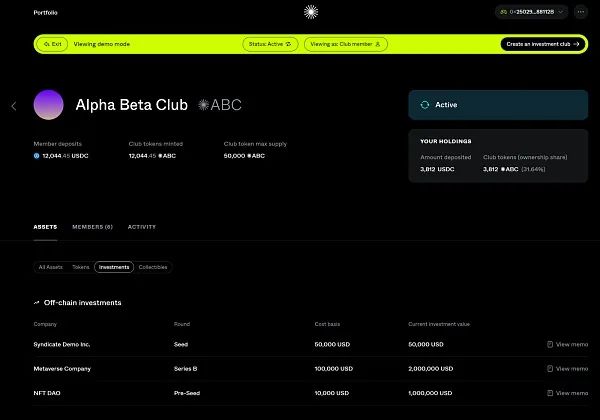The height and width of the screenshot is (420, 600).
Task: Select the All Assets filter
Action: tap(49, 267)
